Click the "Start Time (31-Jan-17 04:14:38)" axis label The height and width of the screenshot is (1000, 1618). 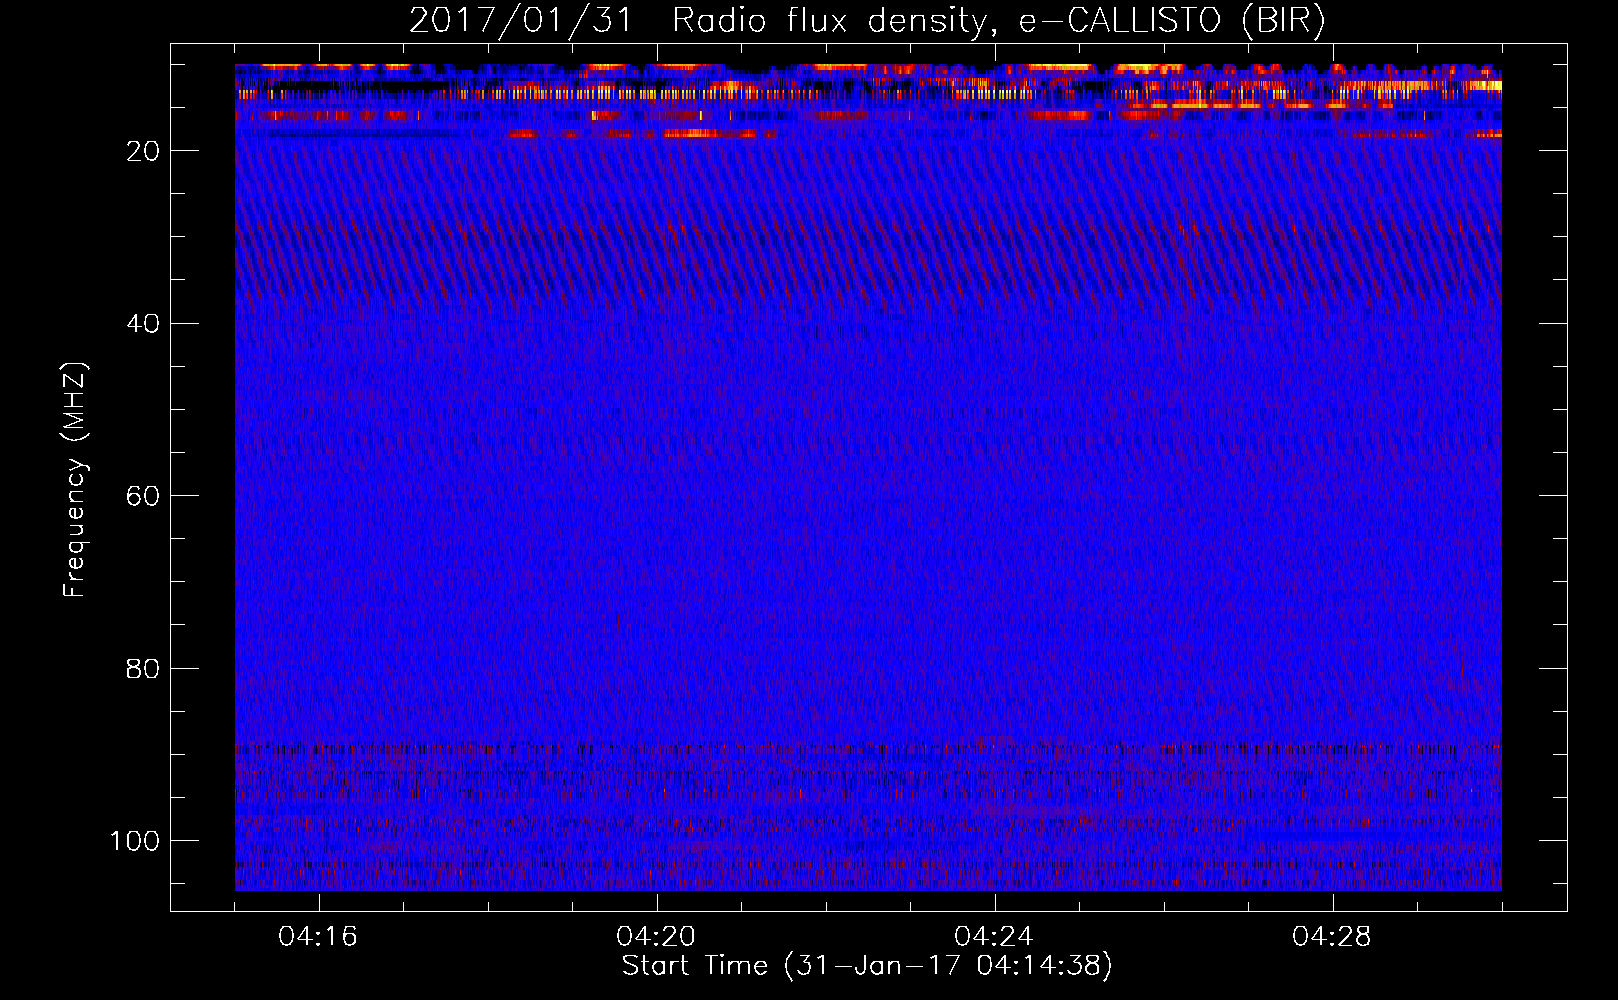point(867,966)
